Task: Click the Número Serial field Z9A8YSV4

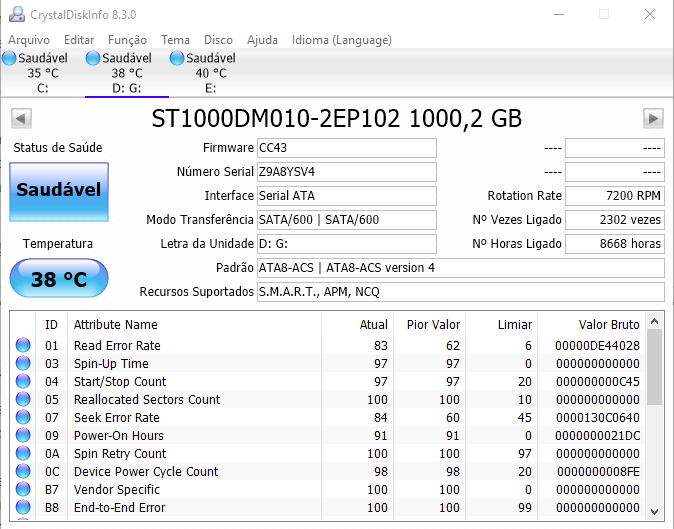Action: point(346,172)
